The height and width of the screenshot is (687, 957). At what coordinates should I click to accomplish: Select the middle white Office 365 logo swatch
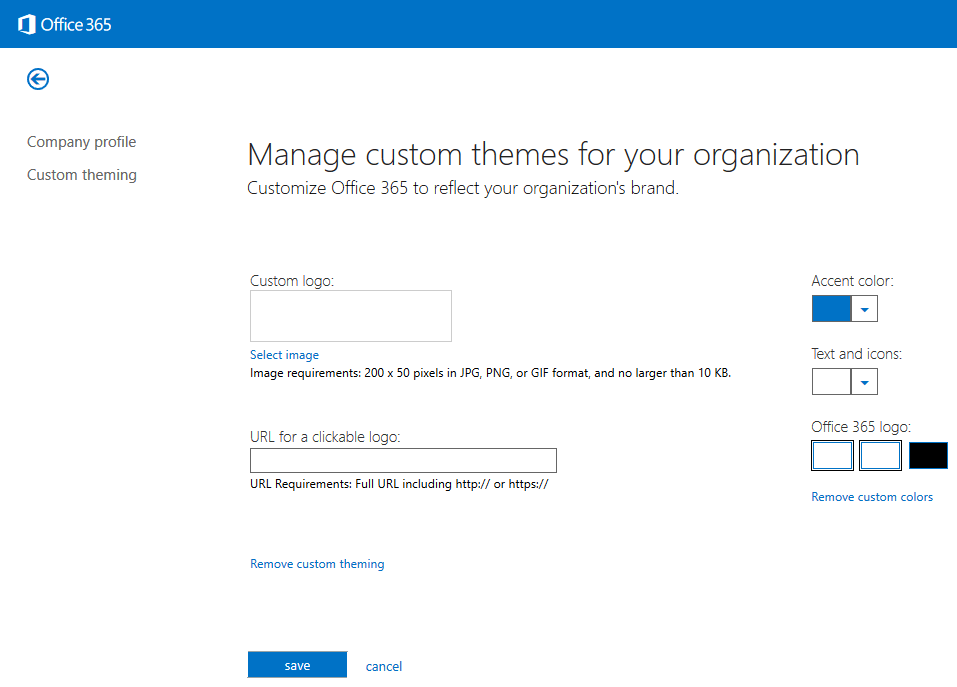(880, 456)
